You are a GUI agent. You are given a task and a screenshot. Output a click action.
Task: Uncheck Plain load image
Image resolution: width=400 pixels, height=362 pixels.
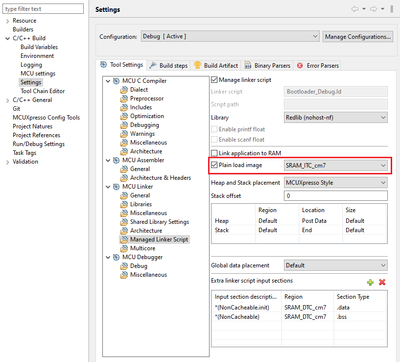pyautogui.click(x=214, y=165)
